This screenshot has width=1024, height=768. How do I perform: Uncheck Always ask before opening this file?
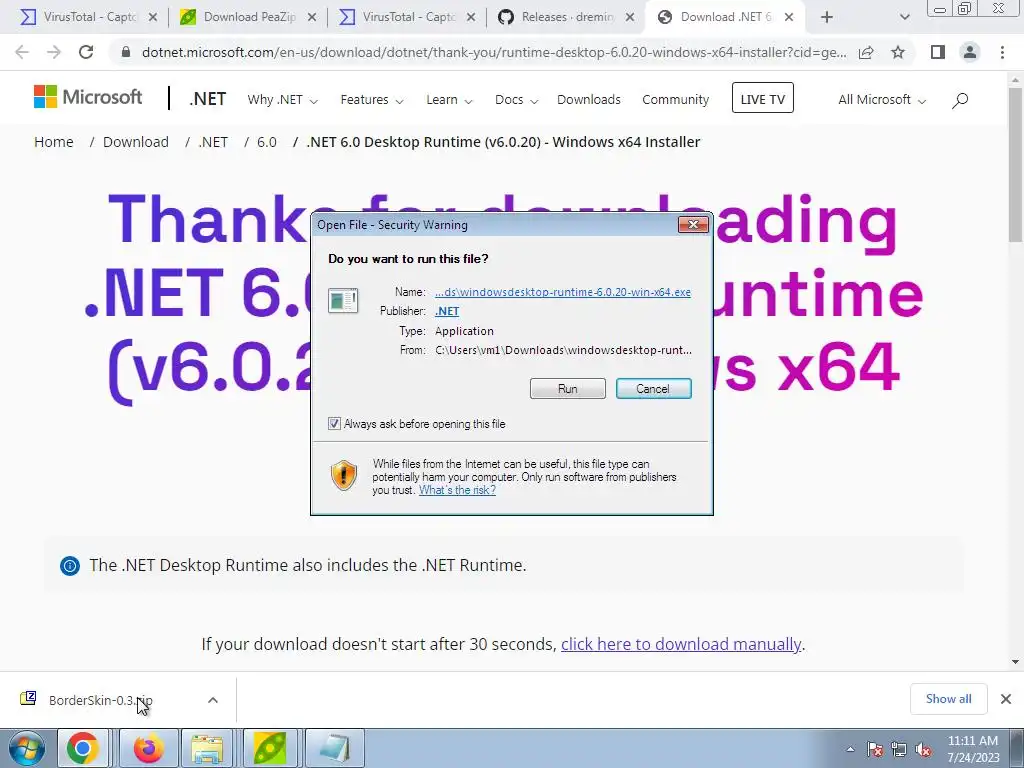(x=334, y=424)
